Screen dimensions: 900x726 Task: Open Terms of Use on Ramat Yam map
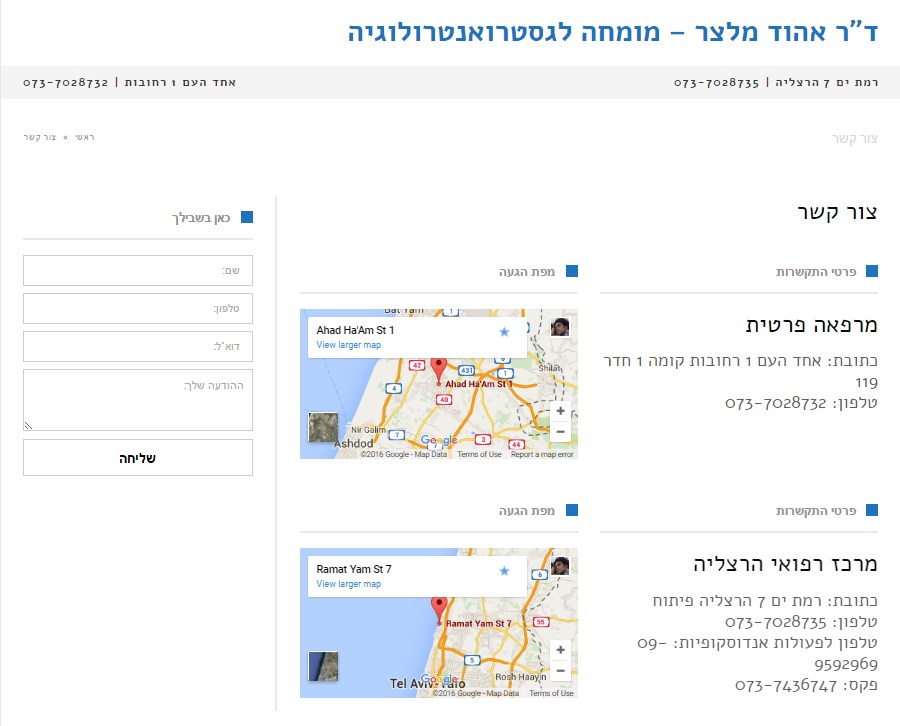tap(551, 693)
